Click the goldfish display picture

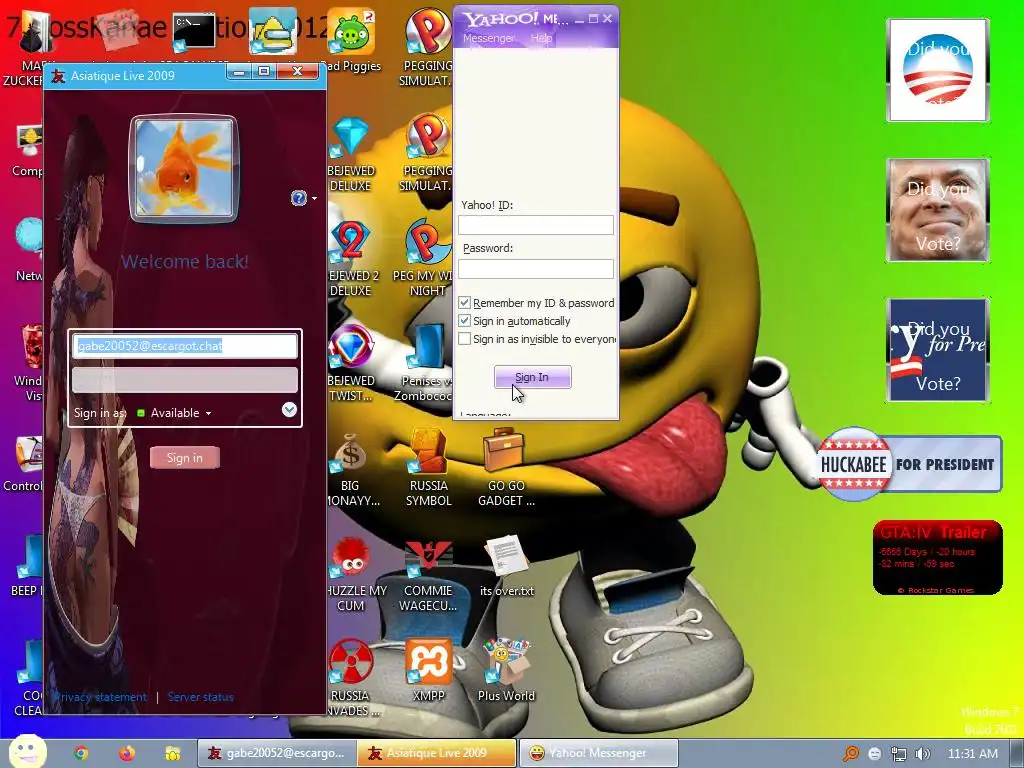coord(184,168)
